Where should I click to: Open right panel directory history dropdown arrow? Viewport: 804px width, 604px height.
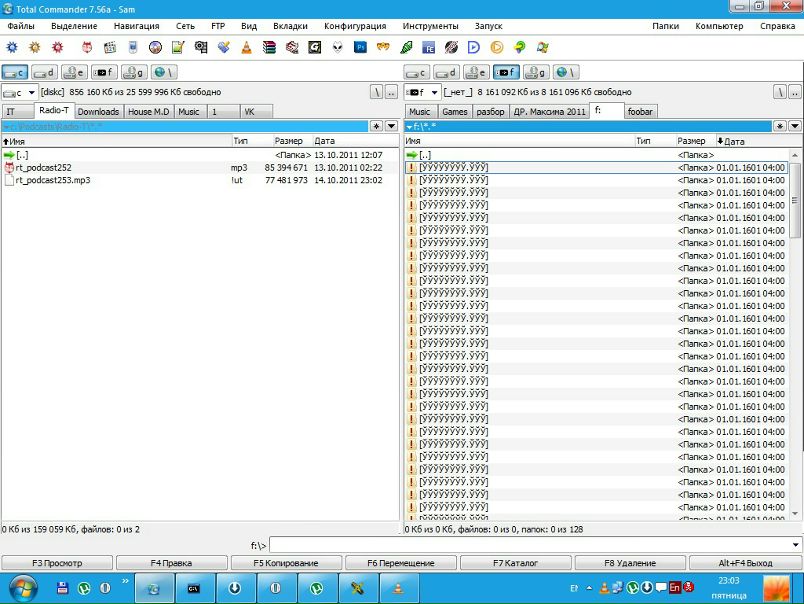[794, 127]
